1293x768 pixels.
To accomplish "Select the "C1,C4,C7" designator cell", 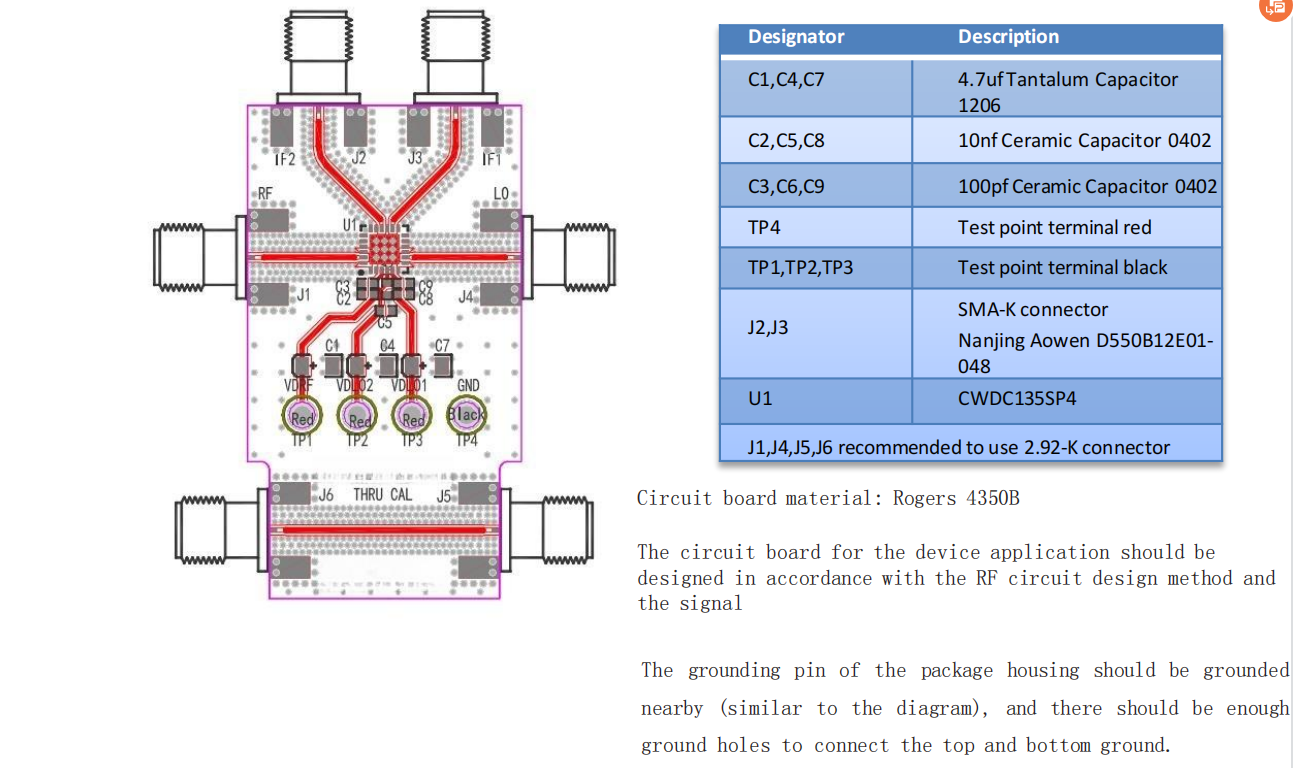I will coord(816,89).
